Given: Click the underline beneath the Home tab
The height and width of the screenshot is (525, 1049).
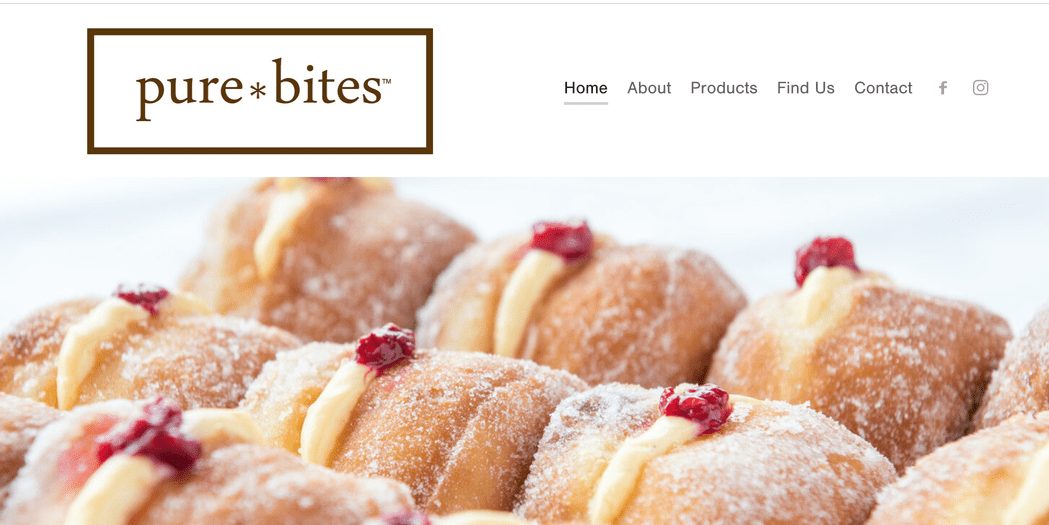Looking at the screenshot, I should tap(585, 103).
